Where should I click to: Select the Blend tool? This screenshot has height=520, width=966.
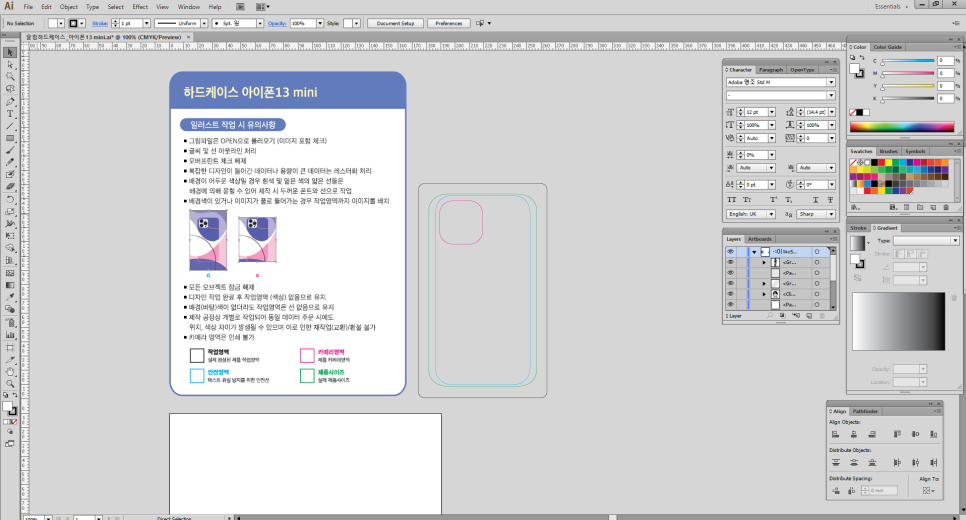click(10, 310)
